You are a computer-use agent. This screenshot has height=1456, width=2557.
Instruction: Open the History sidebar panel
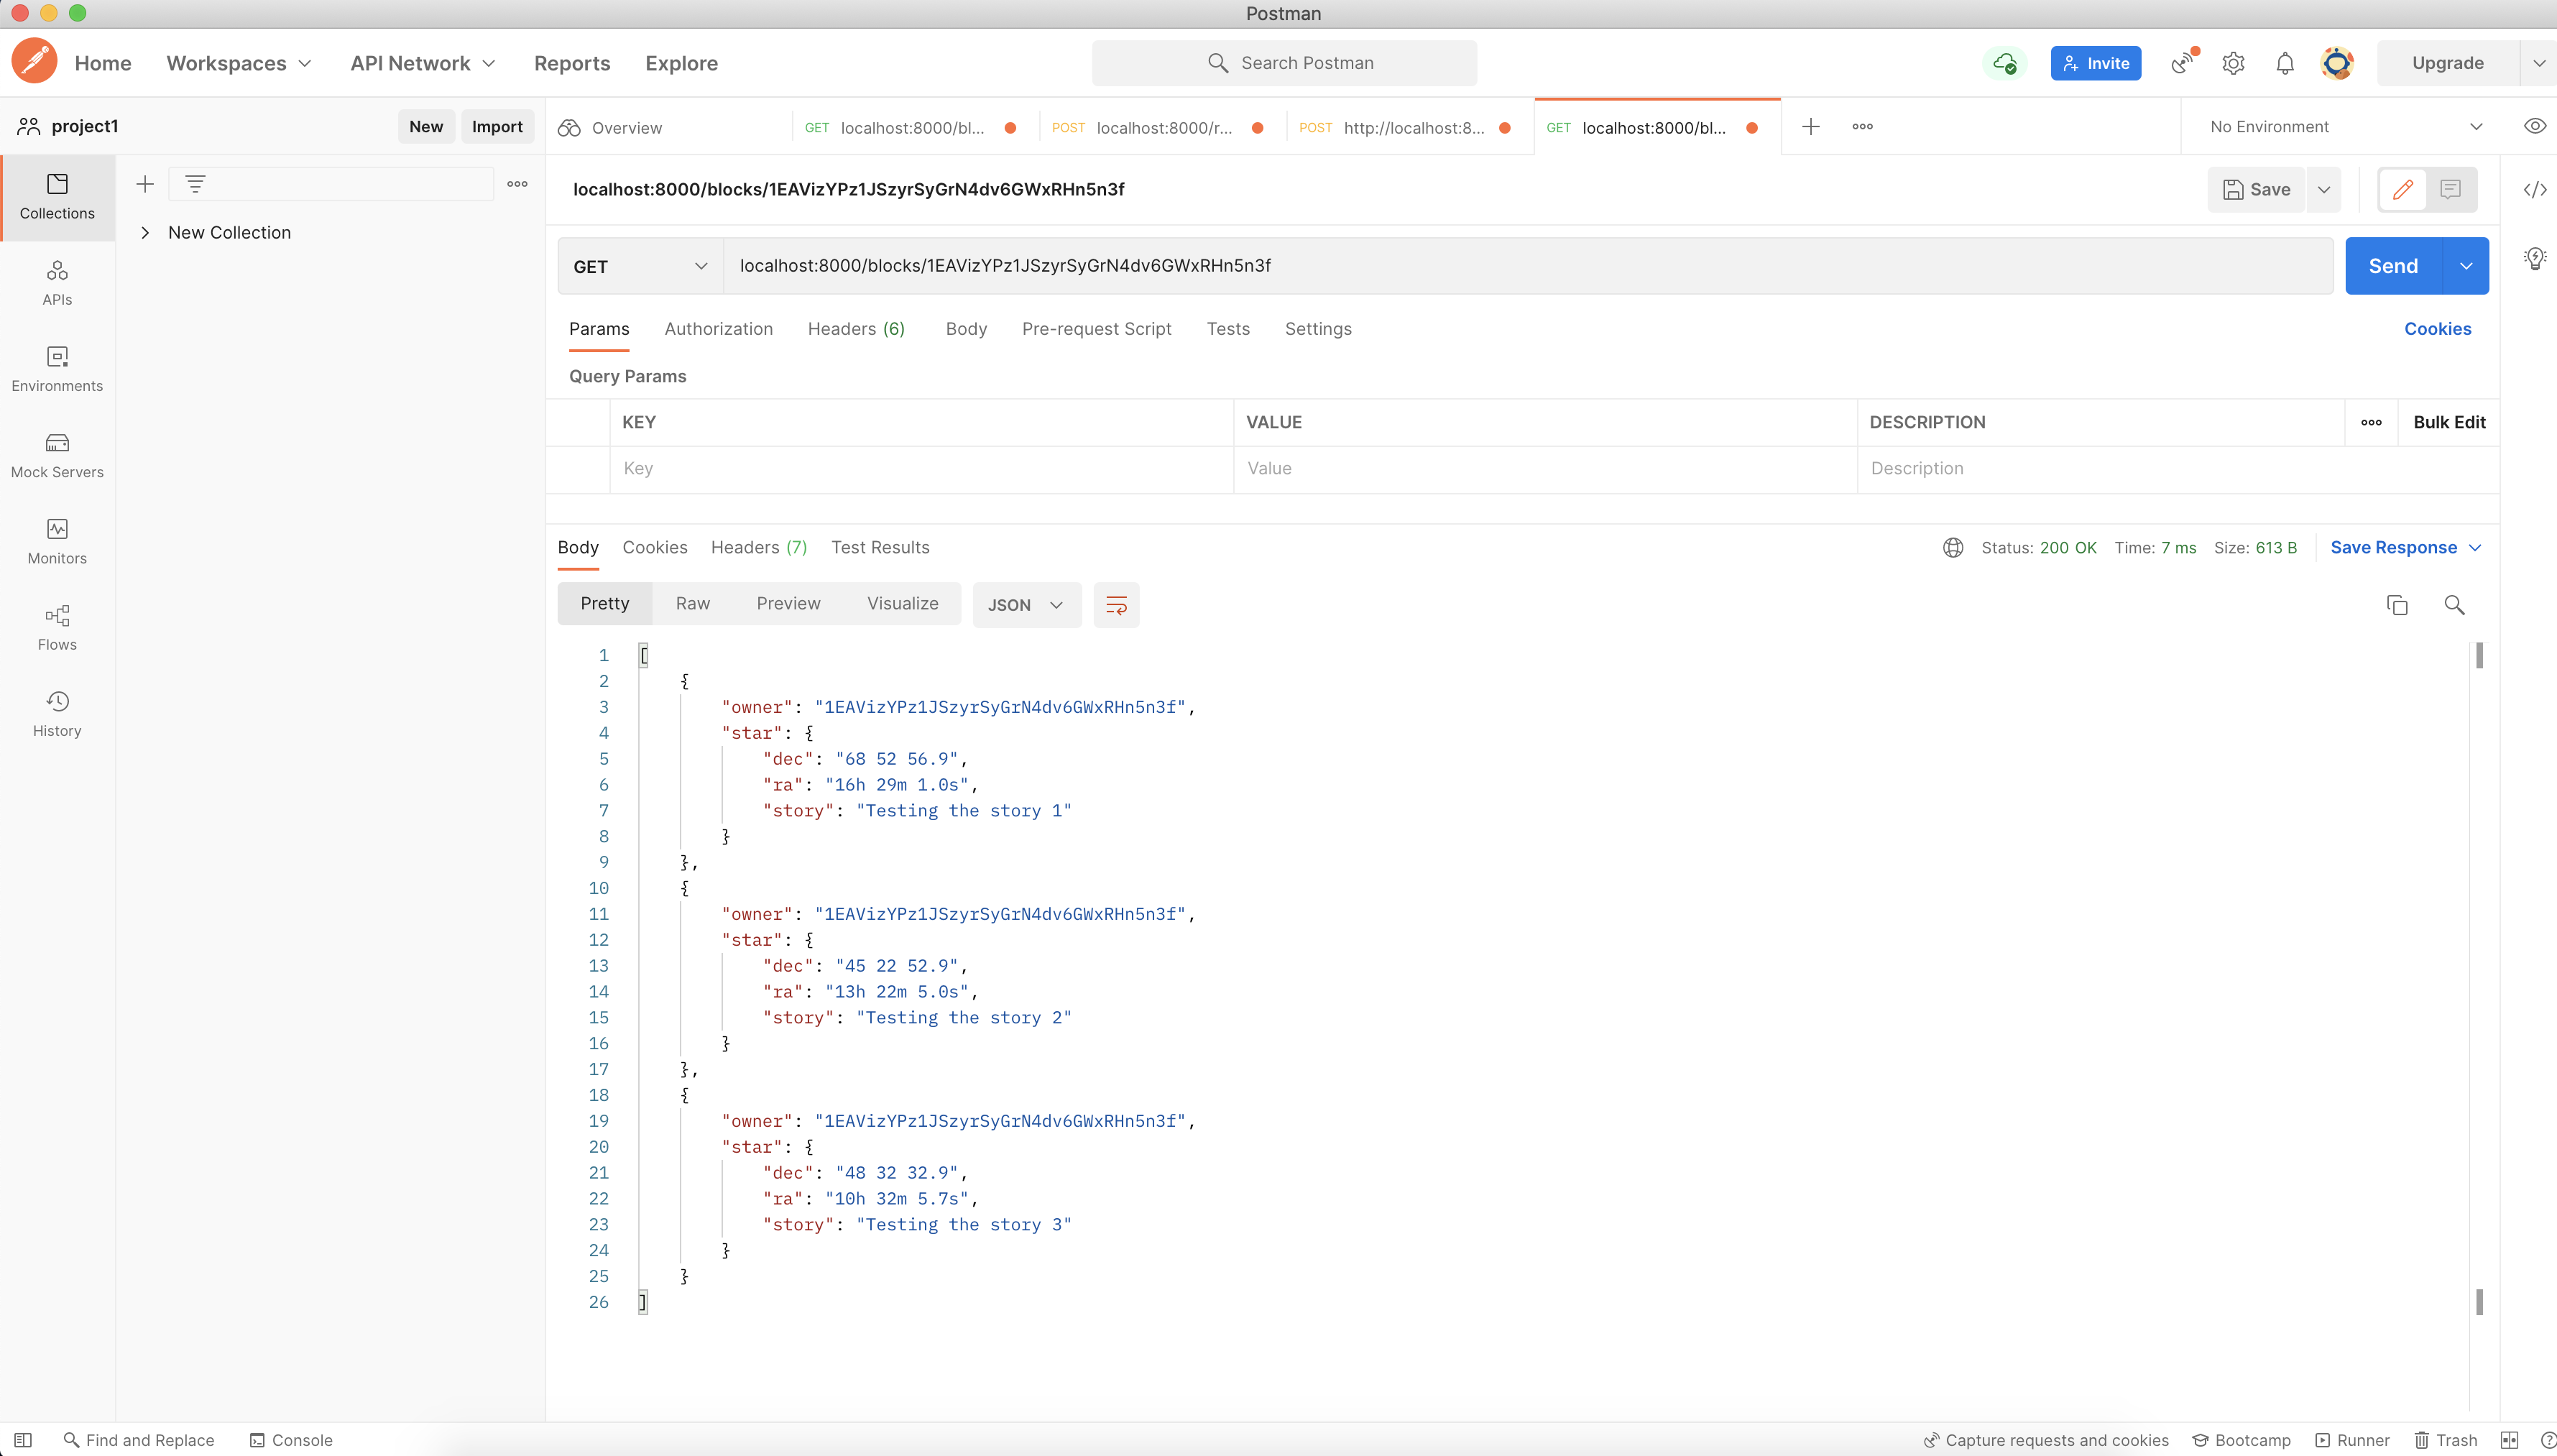[57, 713]
